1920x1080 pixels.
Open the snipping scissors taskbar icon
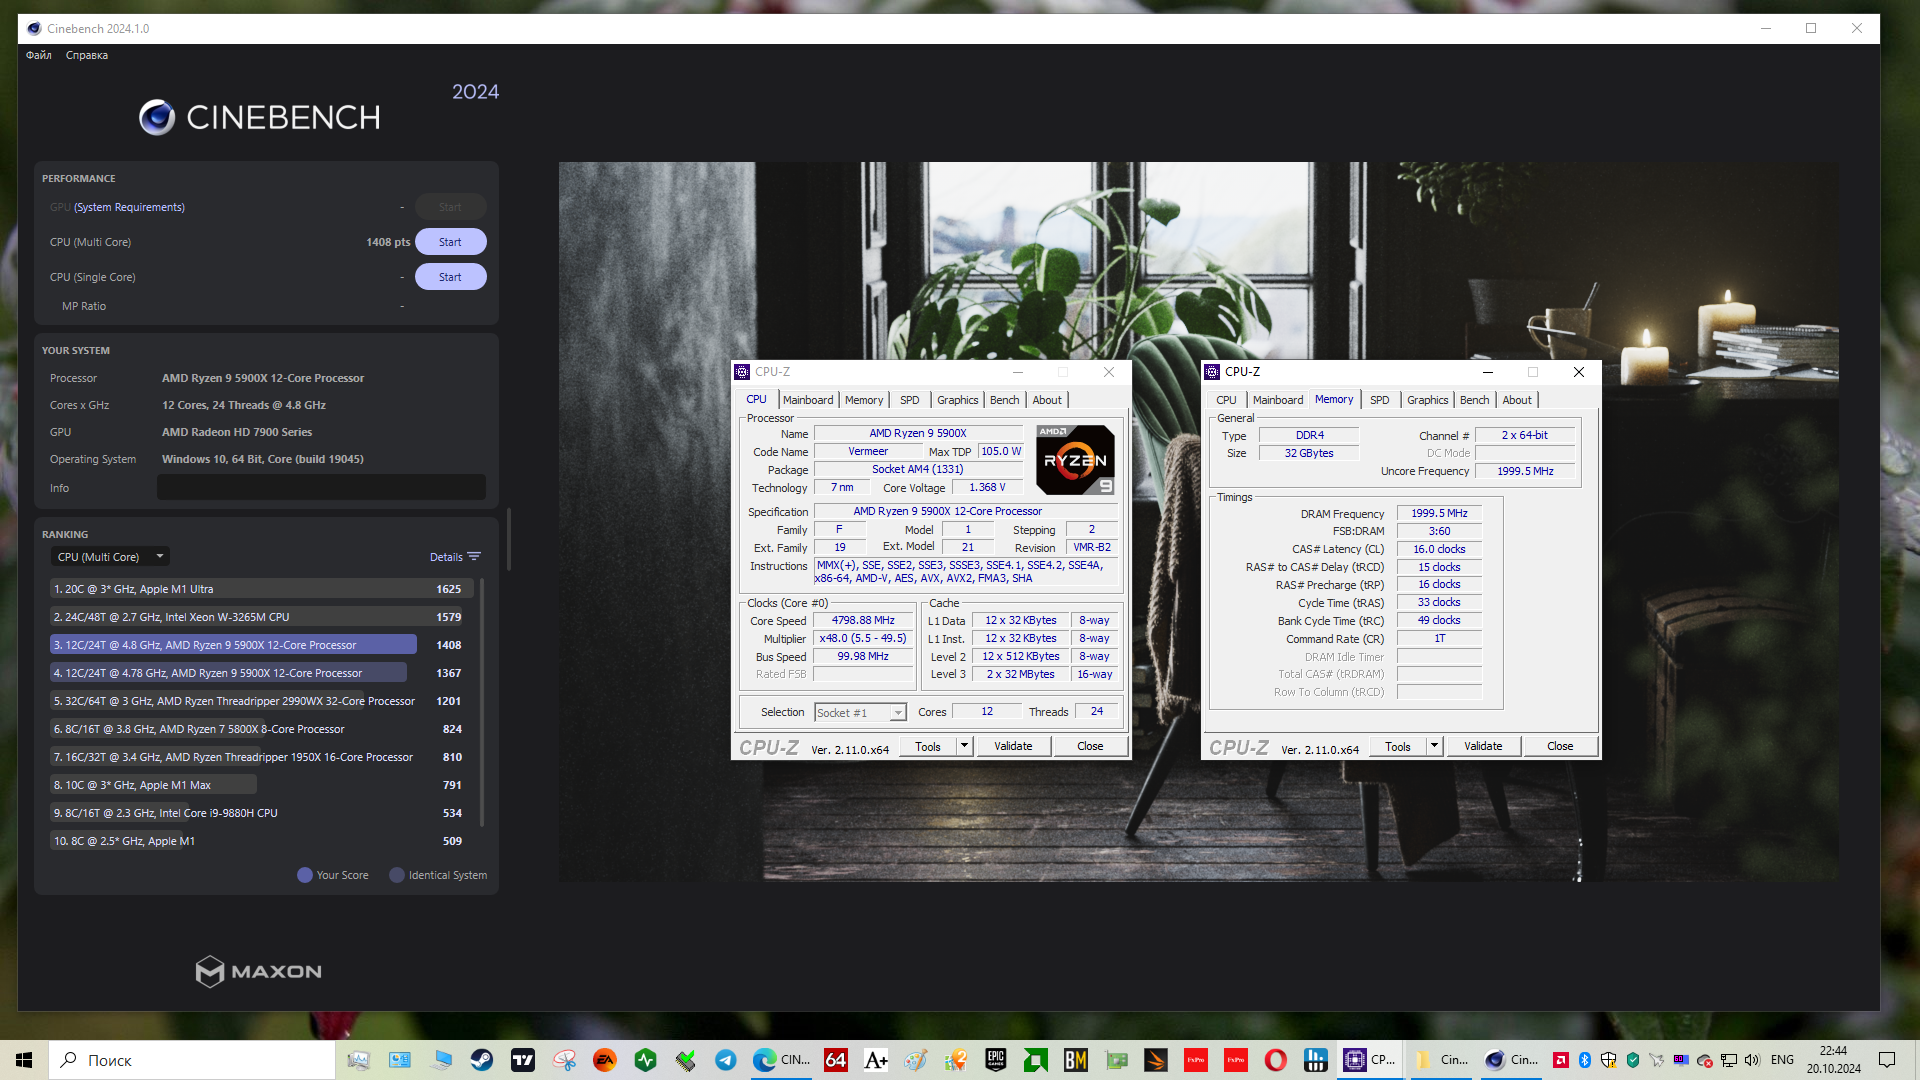(564, 1060)
